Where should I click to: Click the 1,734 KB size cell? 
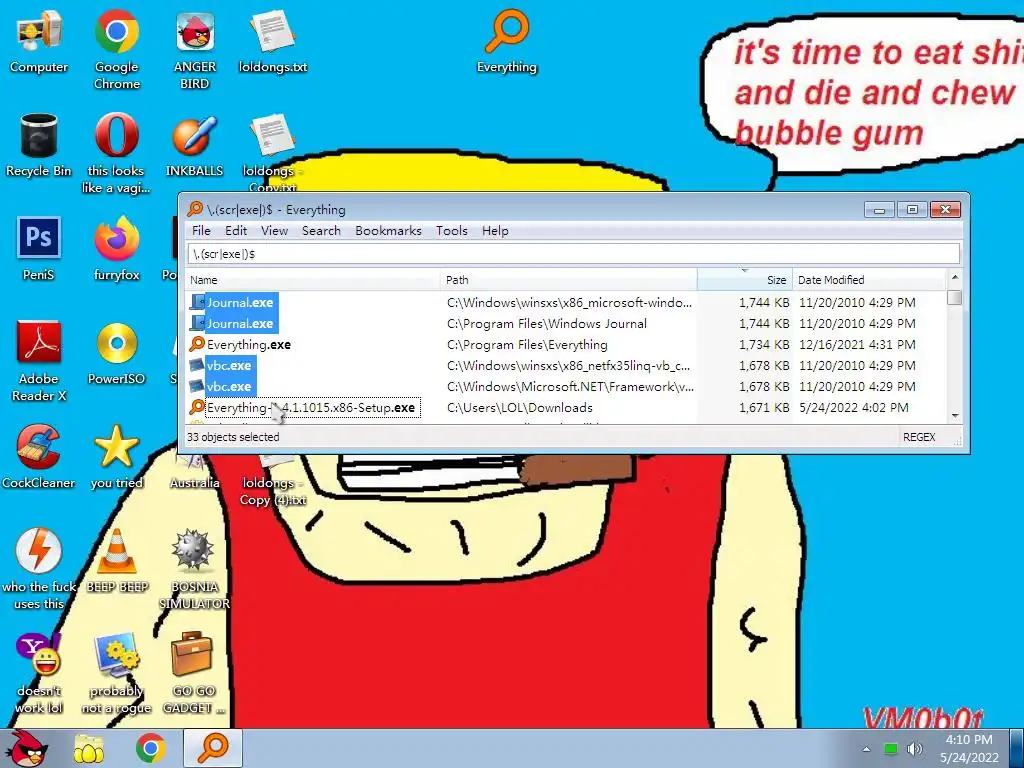click(764, 344)
